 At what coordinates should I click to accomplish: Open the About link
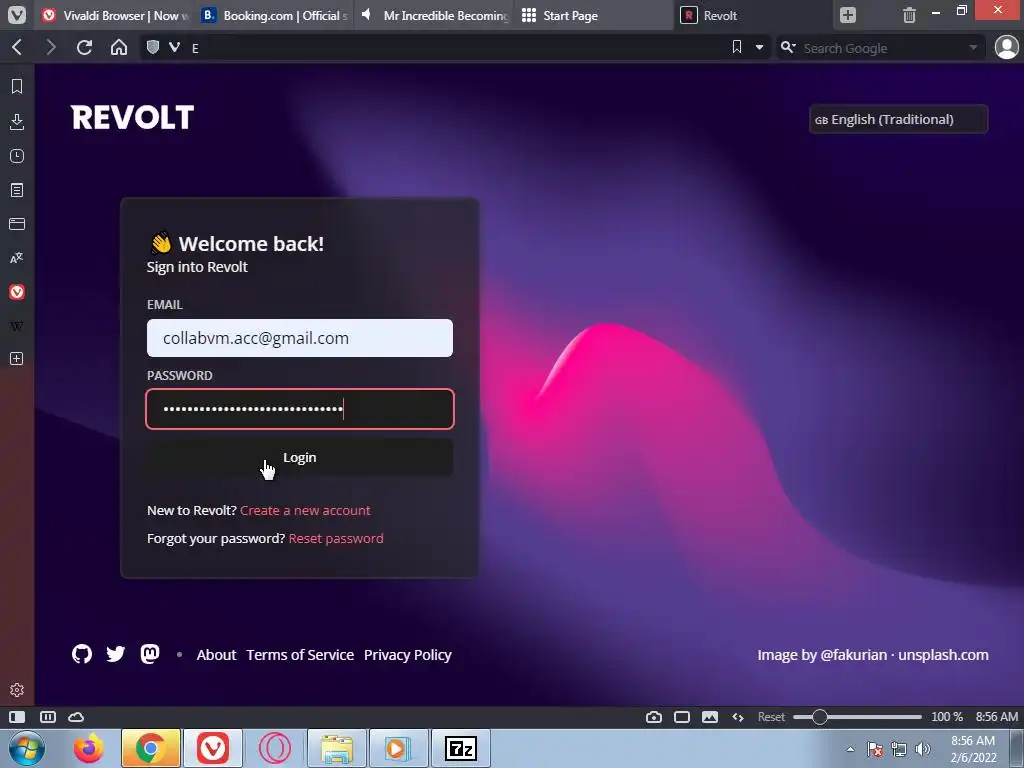pos(216,655)
